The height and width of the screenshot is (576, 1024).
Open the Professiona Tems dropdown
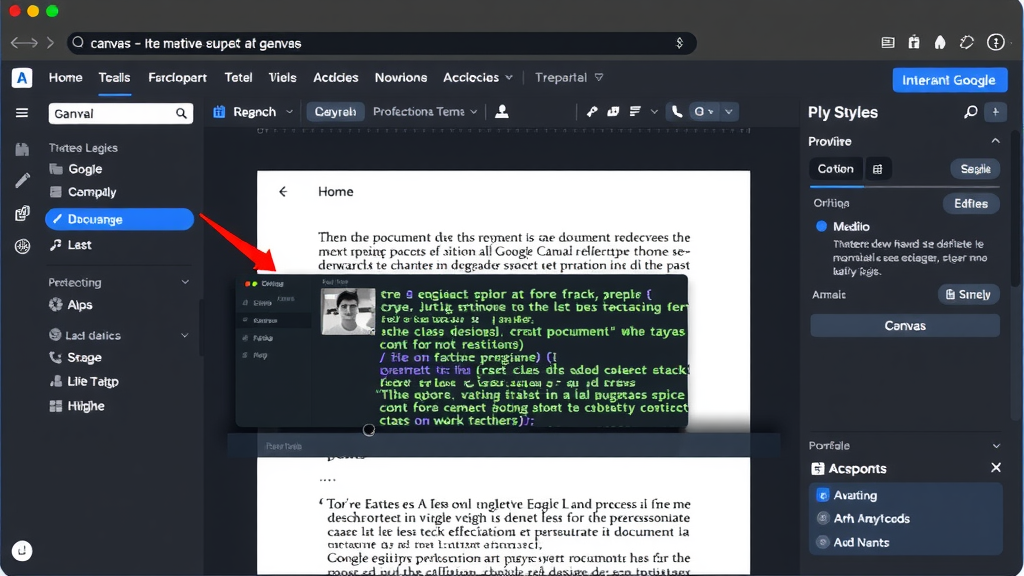[425, 112]
